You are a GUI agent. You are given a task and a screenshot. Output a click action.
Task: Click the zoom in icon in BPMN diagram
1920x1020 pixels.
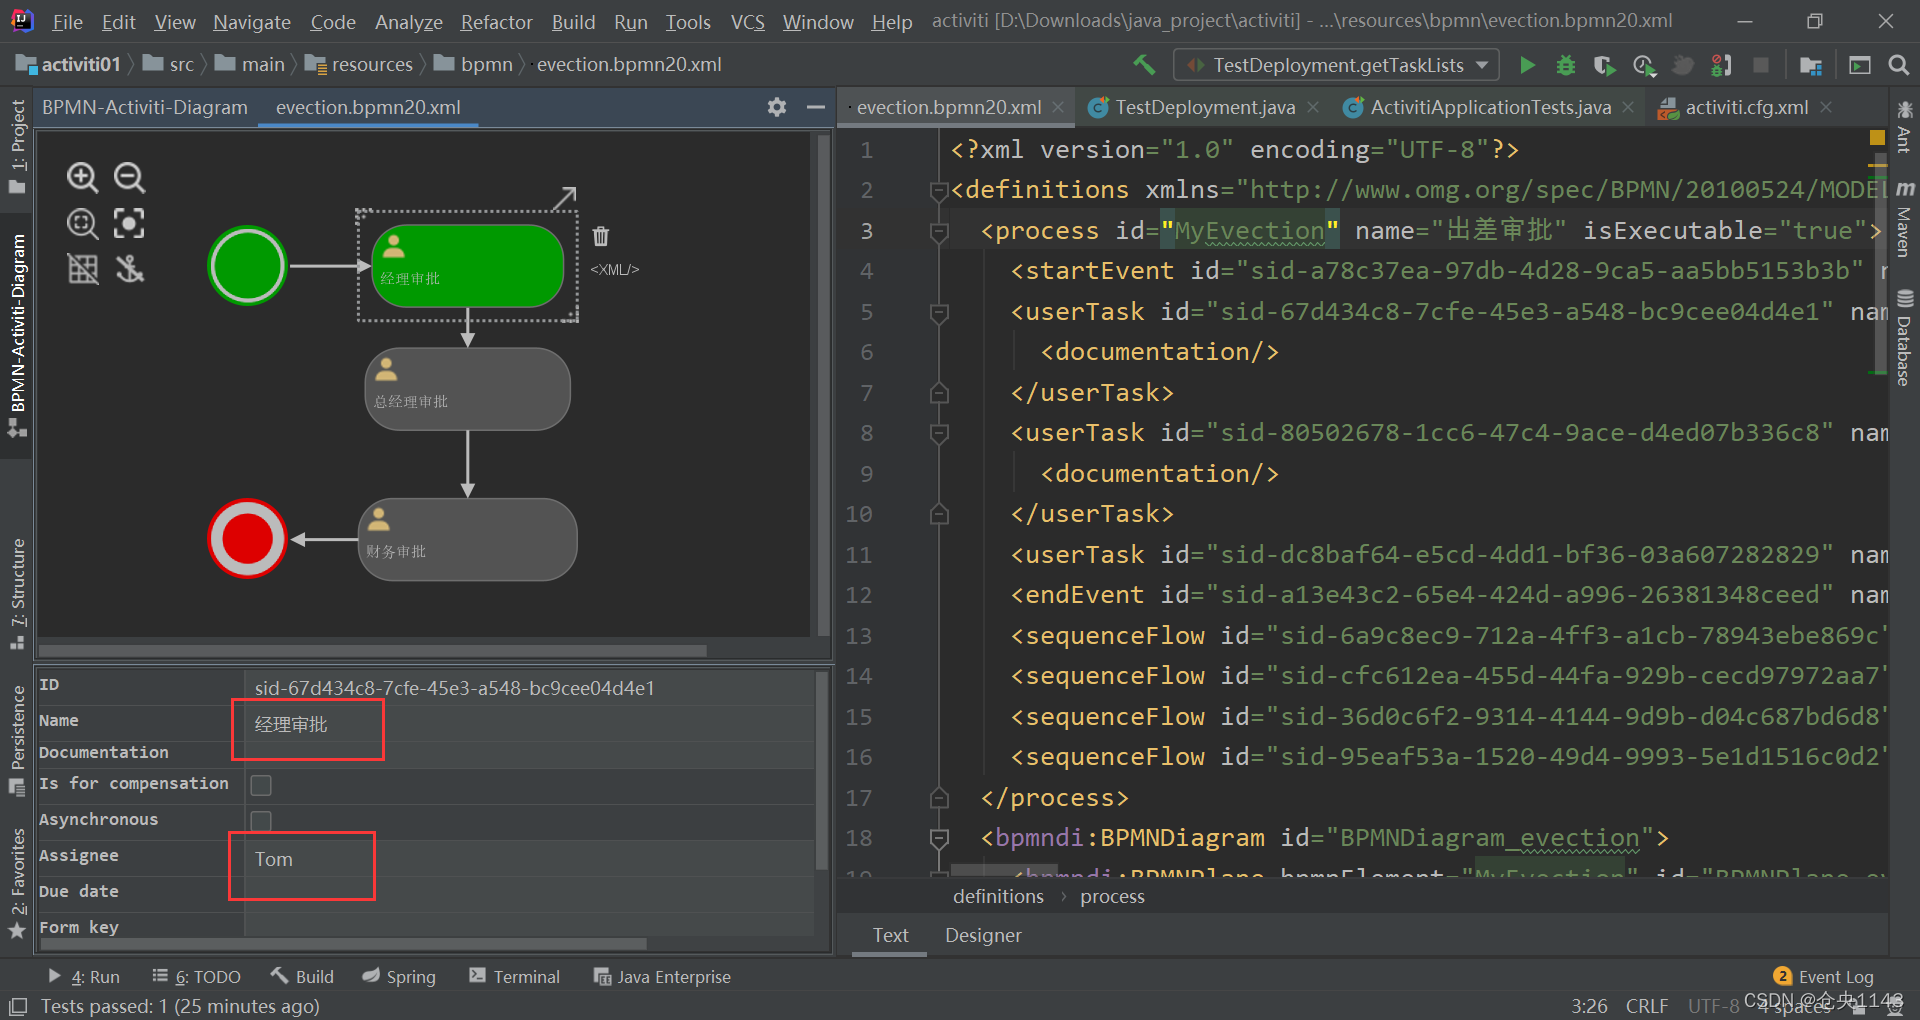[82, 178]
